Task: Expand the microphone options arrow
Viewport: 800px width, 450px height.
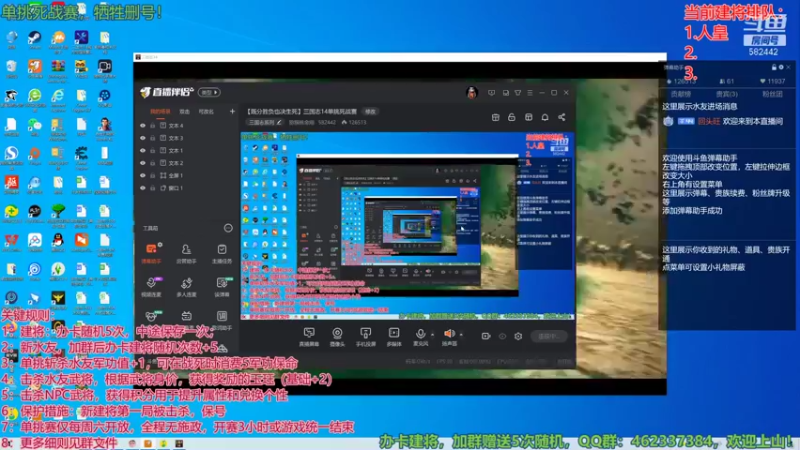Action: 433,335
